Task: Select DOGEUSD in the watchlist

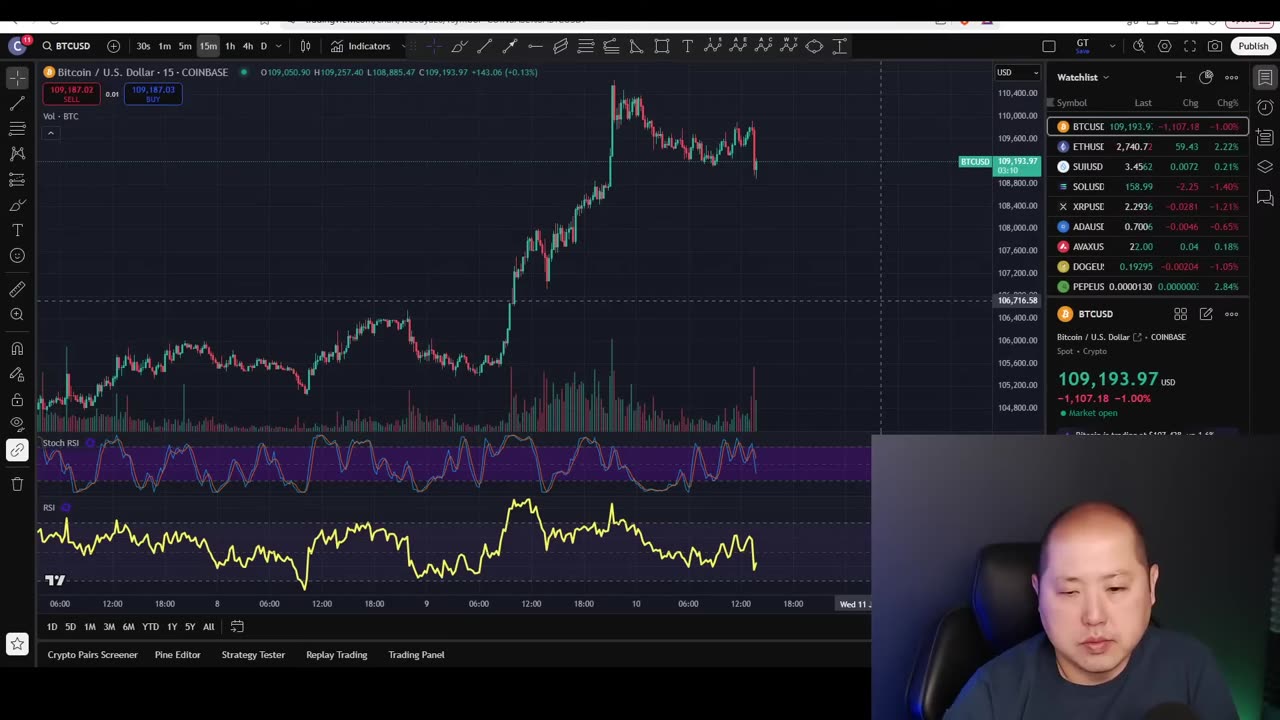Action: (x=1148, y=267)
